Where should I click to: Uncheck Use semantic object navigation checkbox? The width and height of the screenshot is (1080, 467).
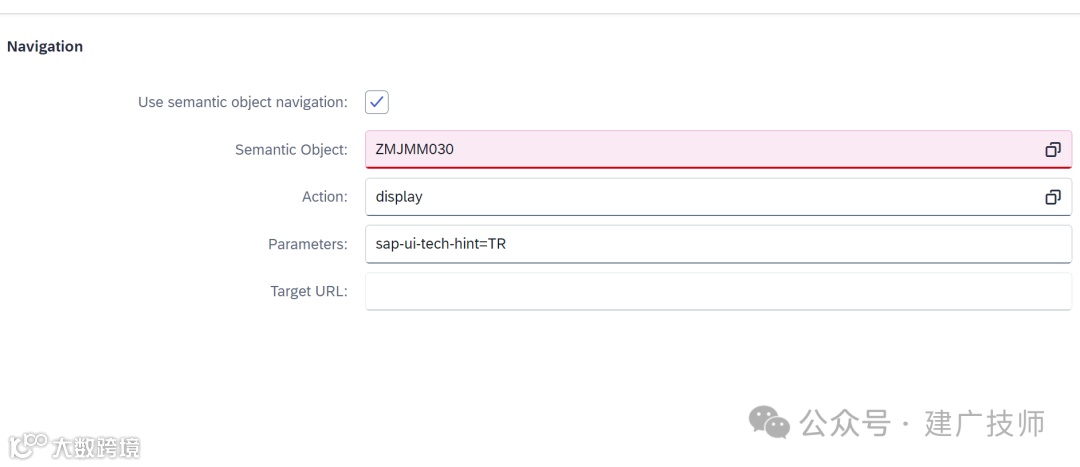(x=377, y=102)
